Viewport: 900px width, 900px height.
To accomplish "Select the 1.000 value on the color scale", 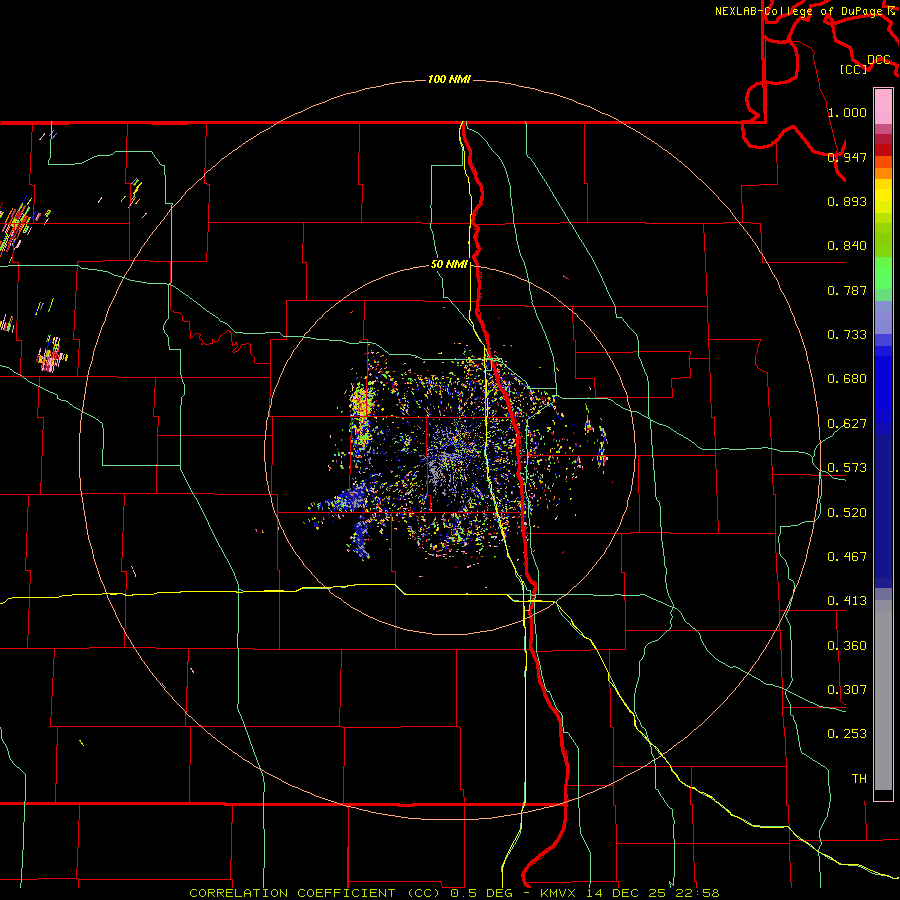I will pyautogui.click(x=847, y=112).
